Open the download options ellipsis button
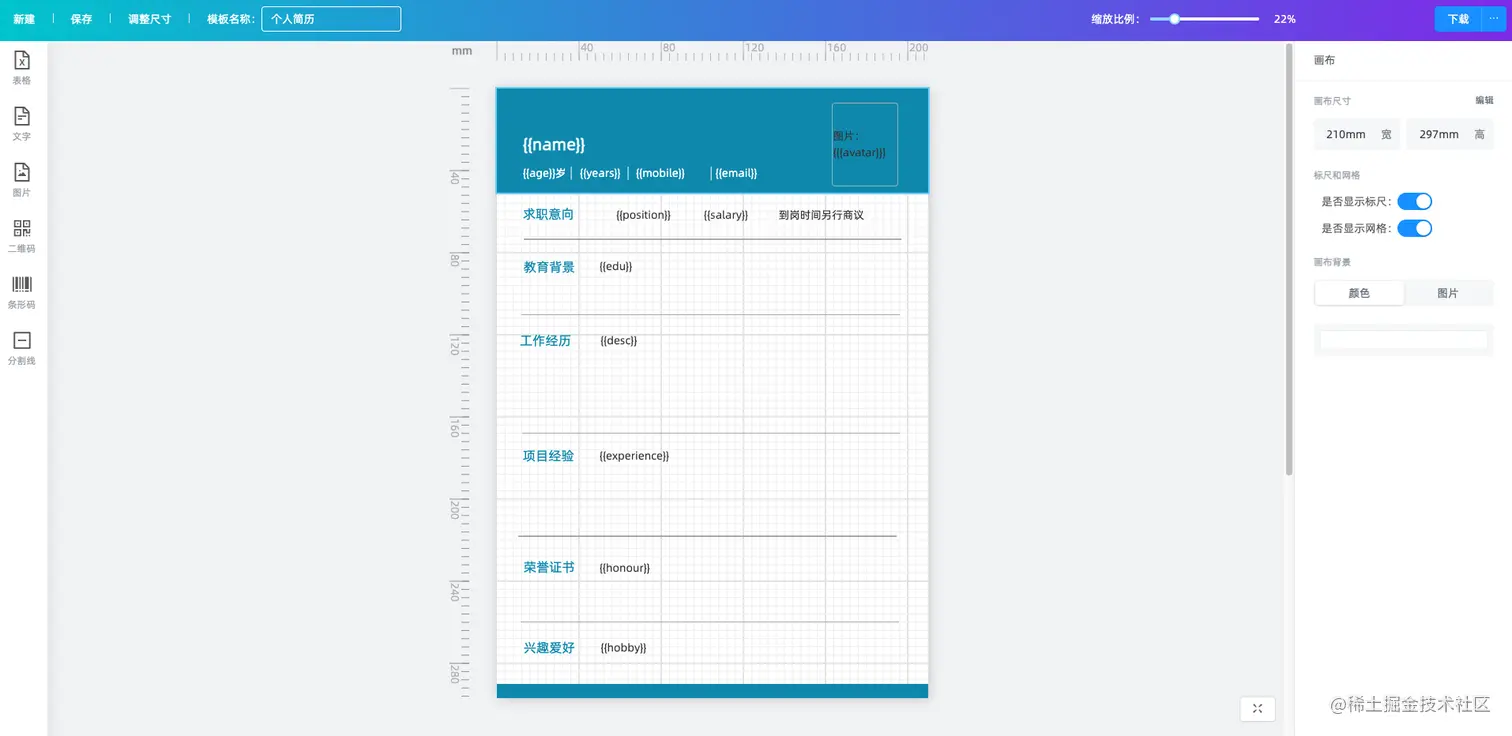The height and width of the screenshot is (736, 1512). tap(1494, 19)
